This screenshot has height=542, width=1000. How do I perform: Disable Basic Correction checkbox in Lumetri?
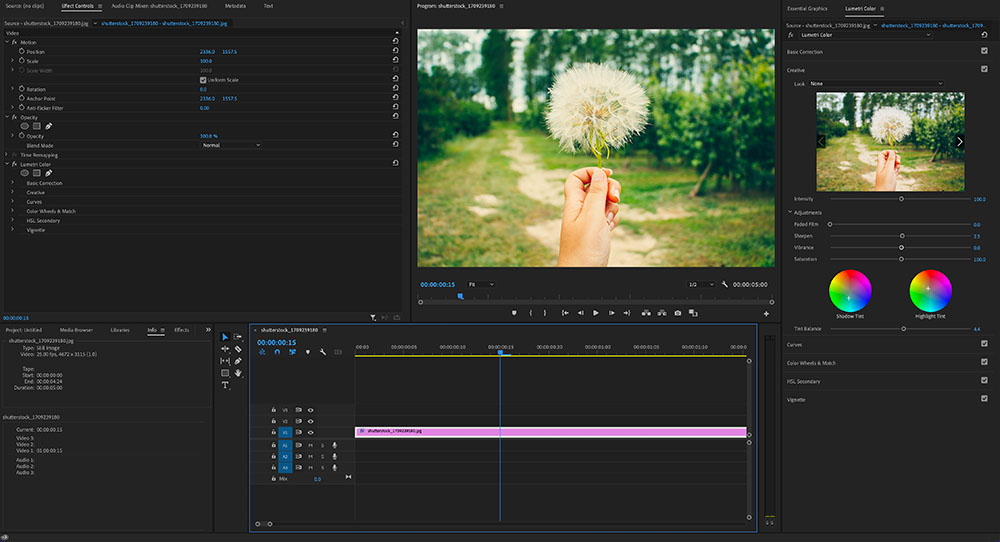point(984,50)
